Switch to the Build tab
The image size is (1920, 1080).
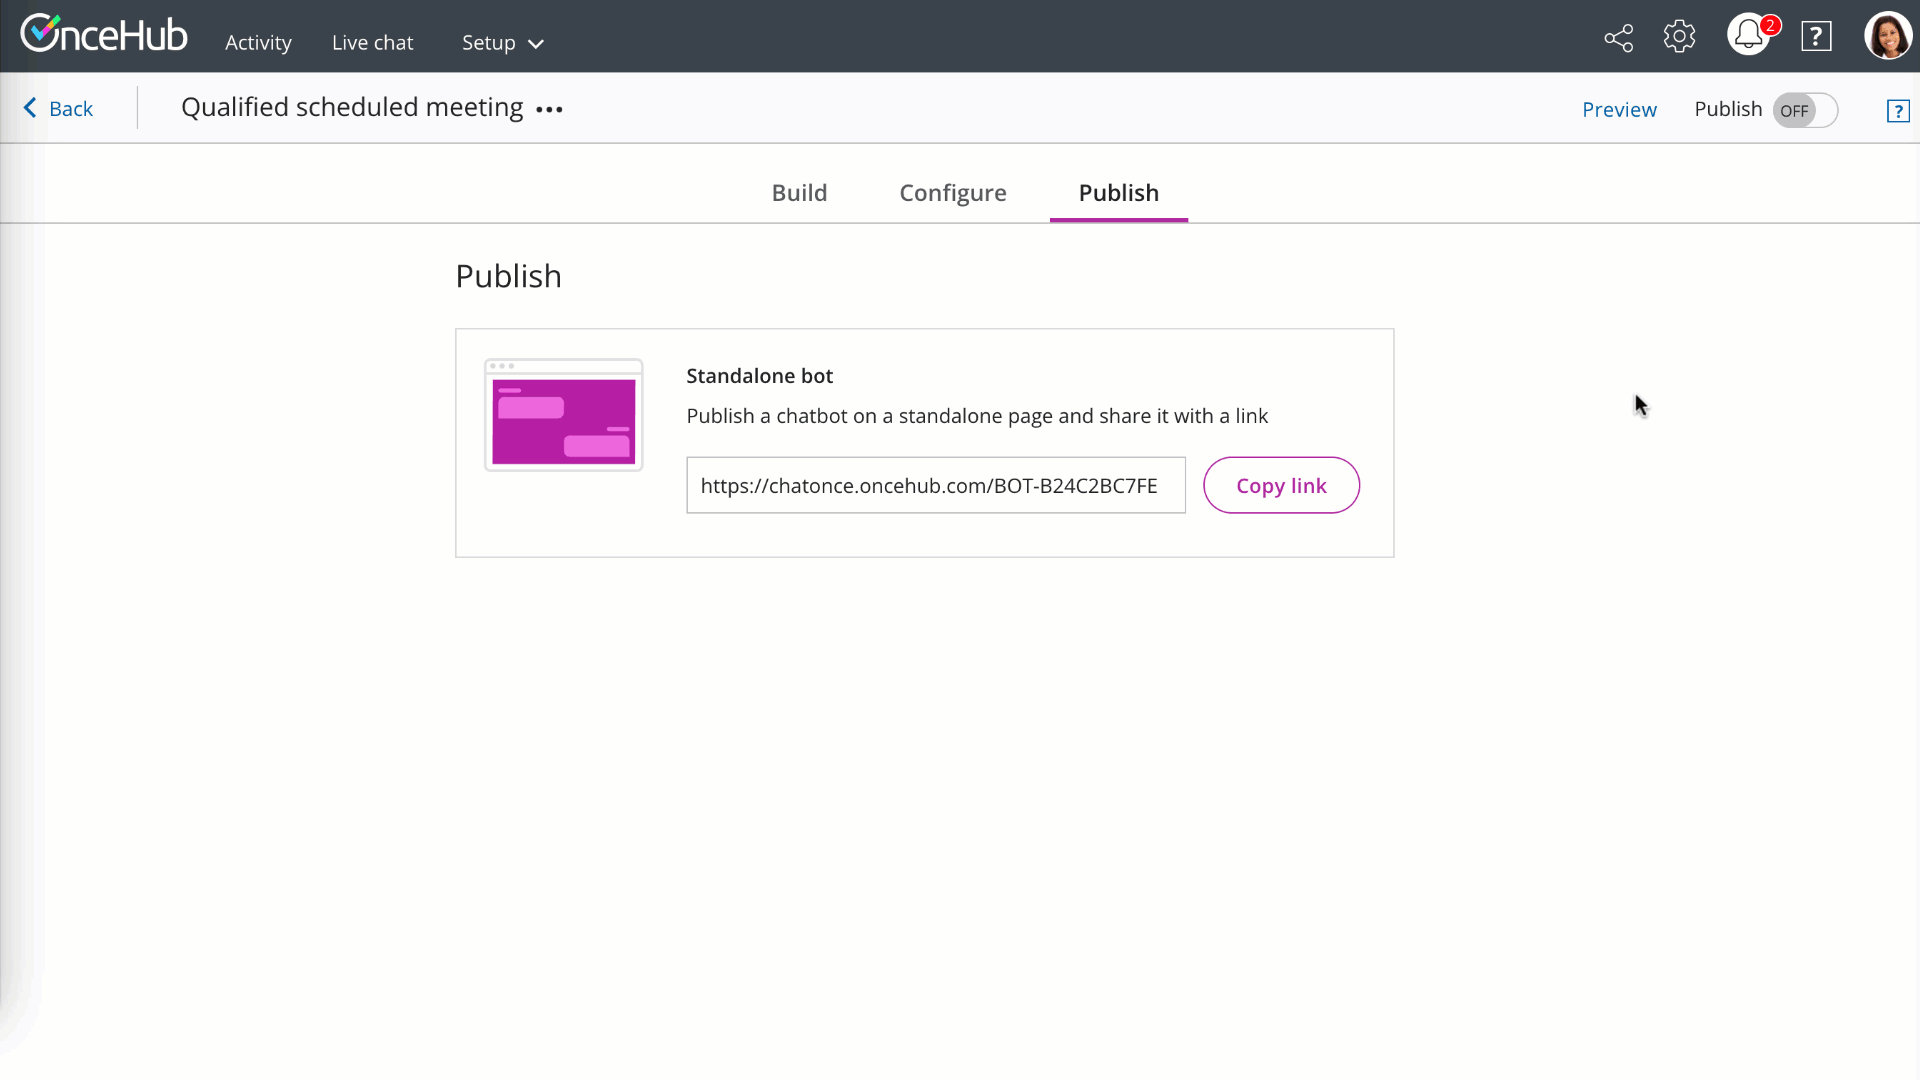point(799,193)
